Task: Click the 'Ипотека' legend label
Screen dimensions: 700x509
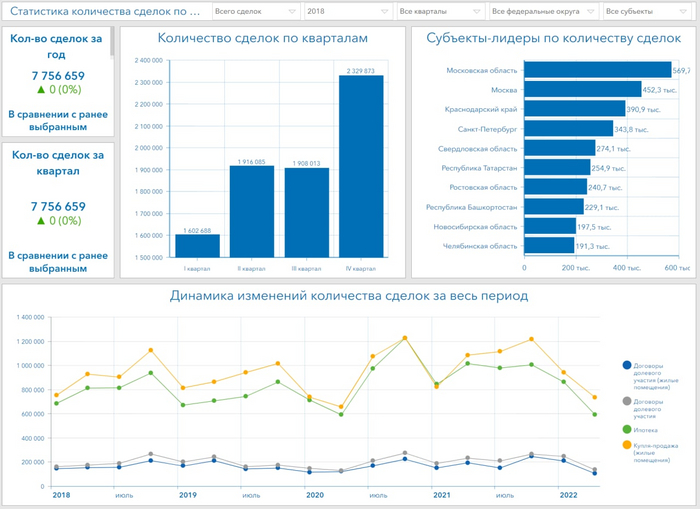Action: [646, 430]
